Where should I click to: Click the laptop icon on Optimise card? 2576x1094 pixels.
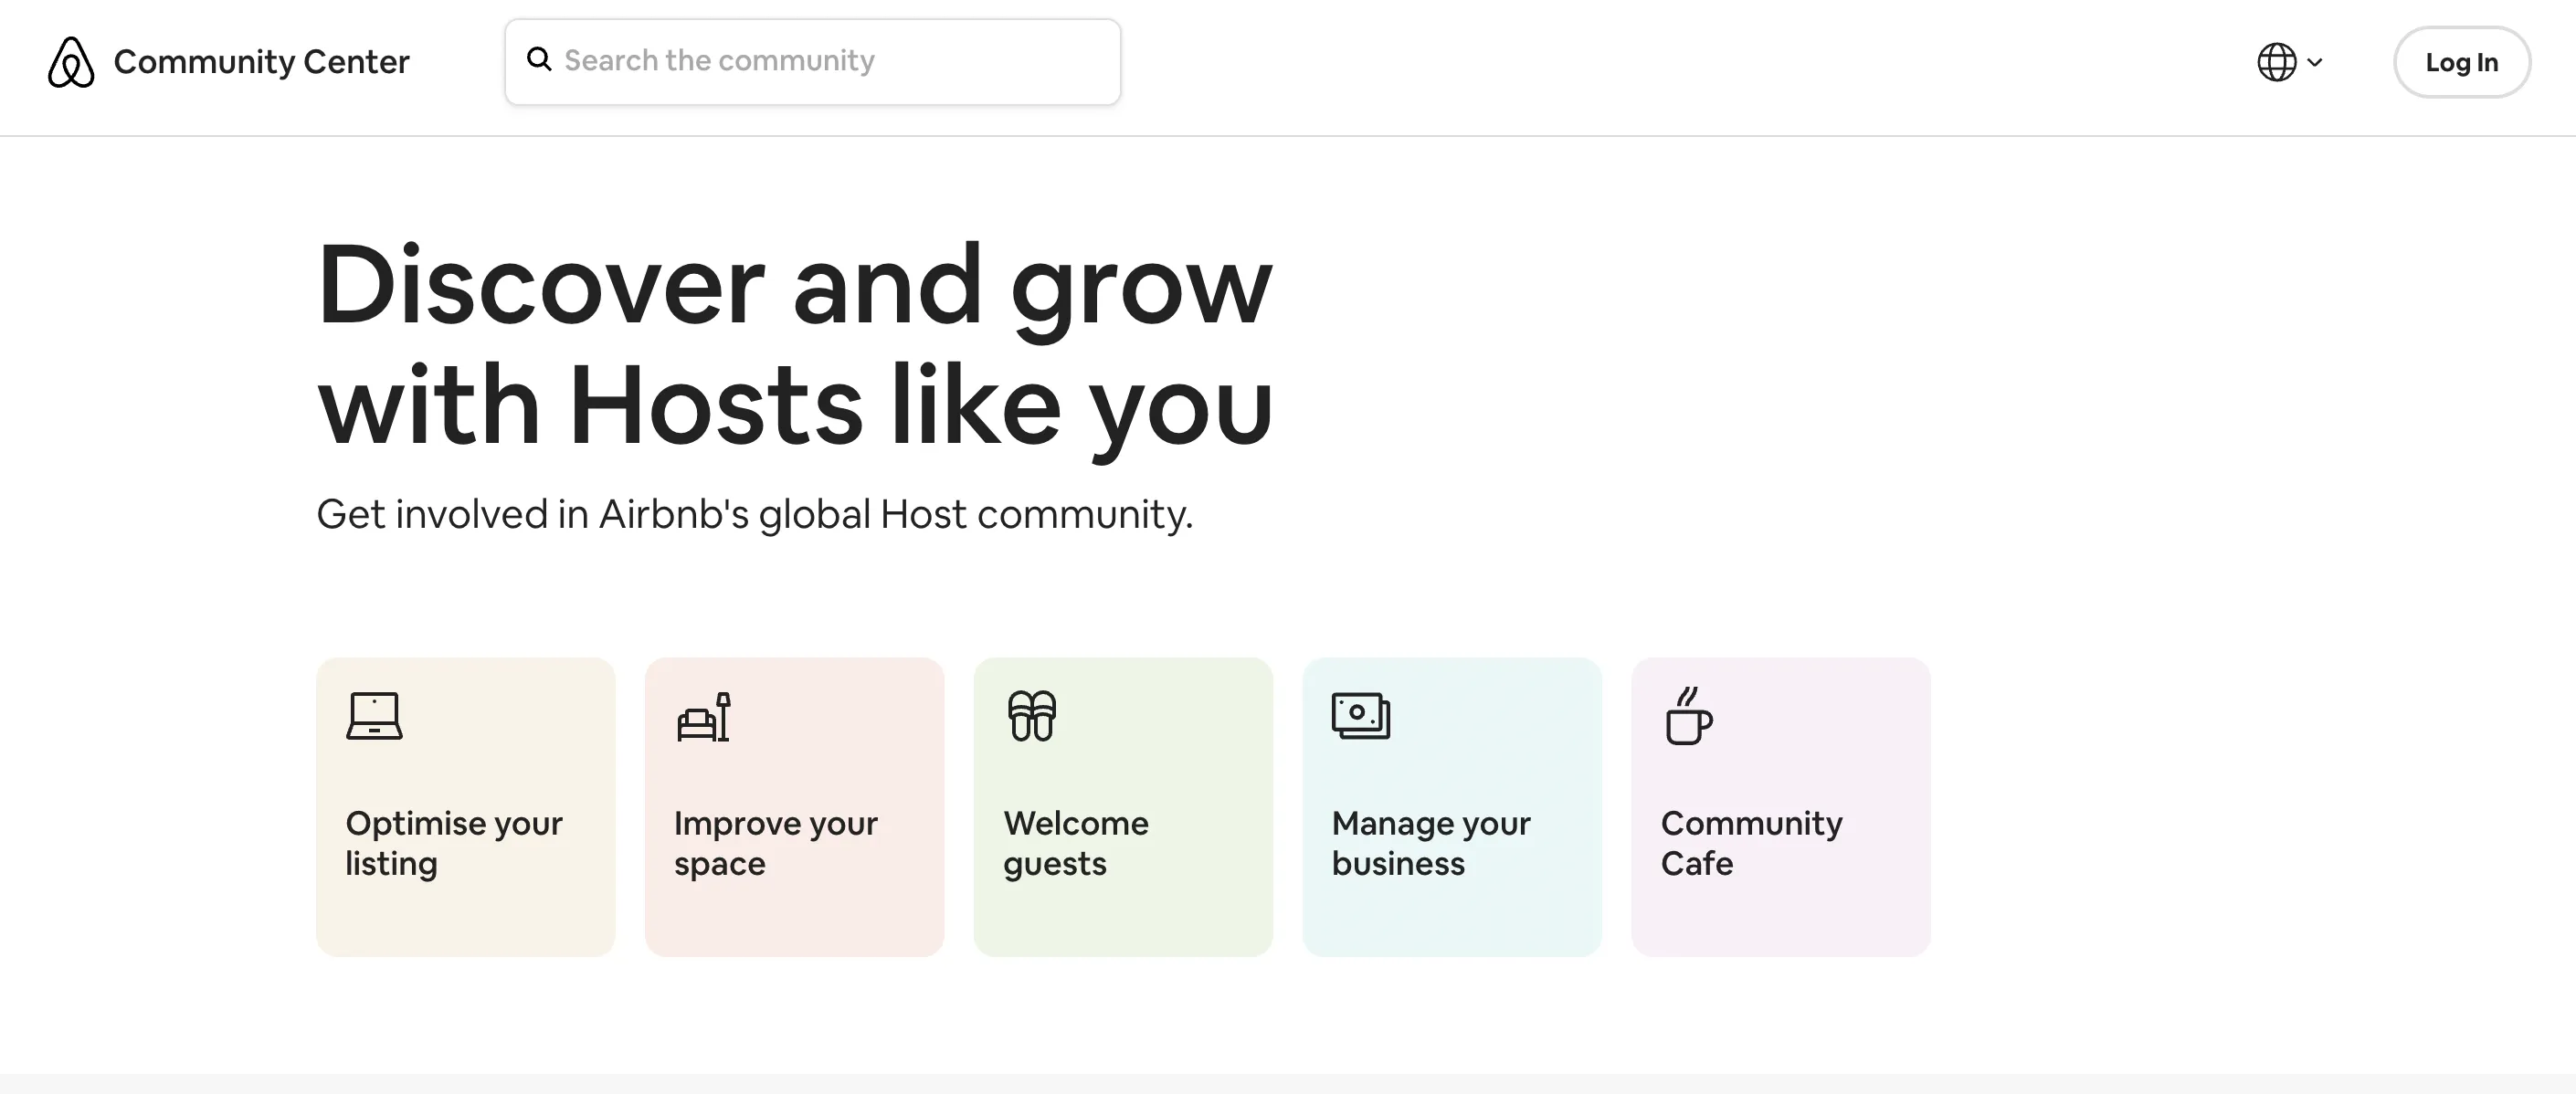tap(374, 716)
